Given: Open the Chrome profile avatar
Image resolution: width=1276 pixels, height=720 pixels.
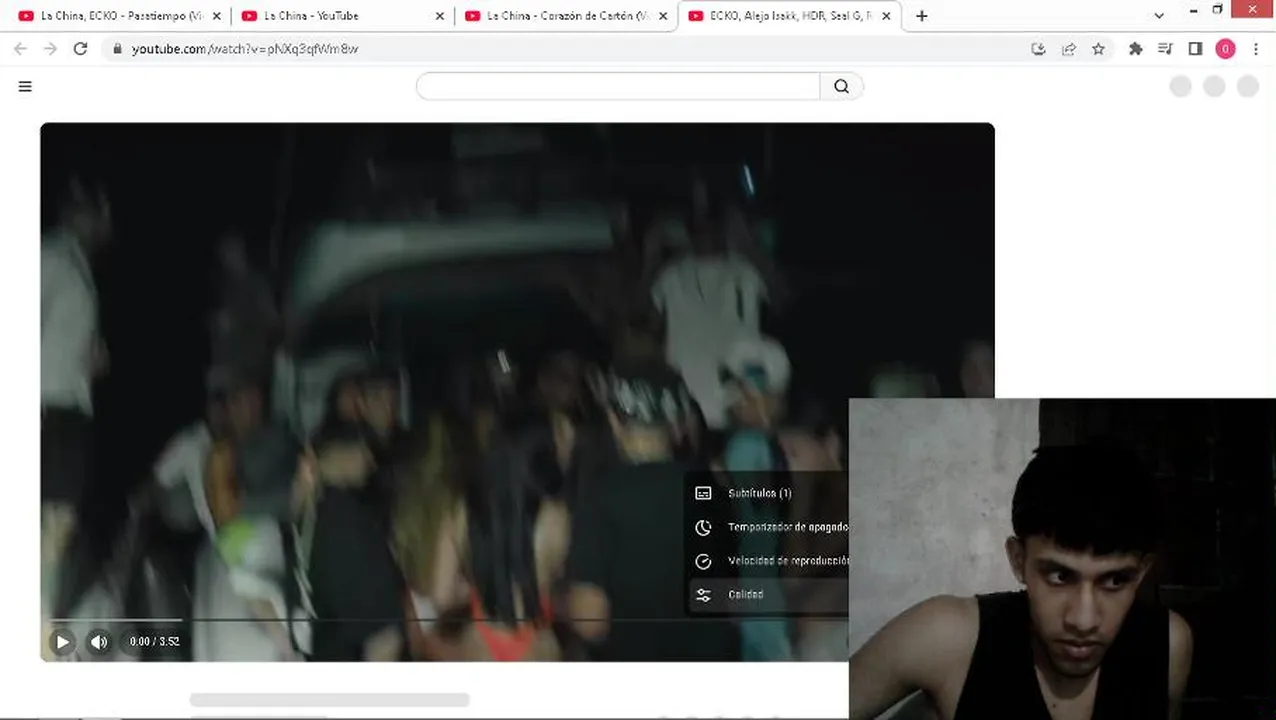Looking at the screenshot, I should point(1225,48).
